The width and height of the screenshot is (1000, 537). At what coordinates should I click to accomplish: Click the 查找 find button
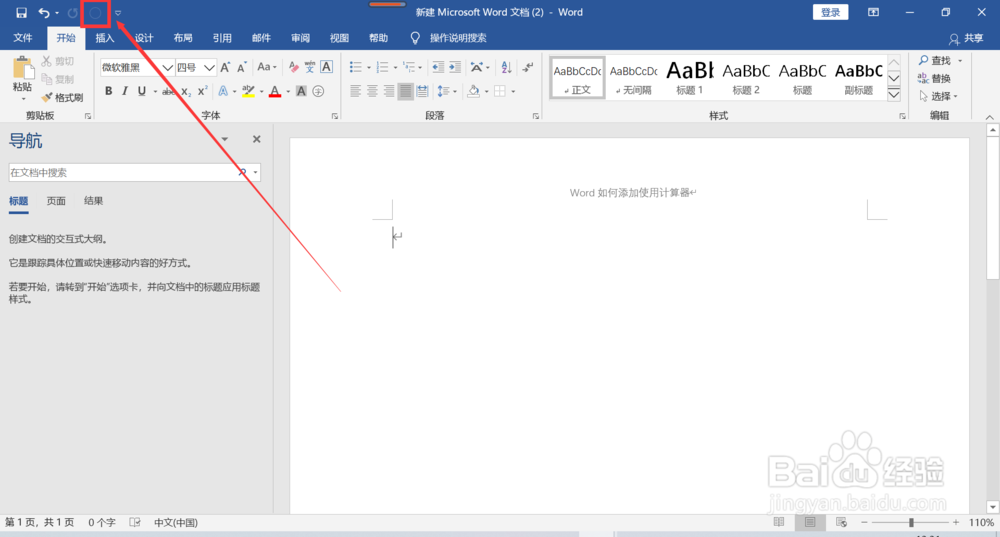pos(936,61)
